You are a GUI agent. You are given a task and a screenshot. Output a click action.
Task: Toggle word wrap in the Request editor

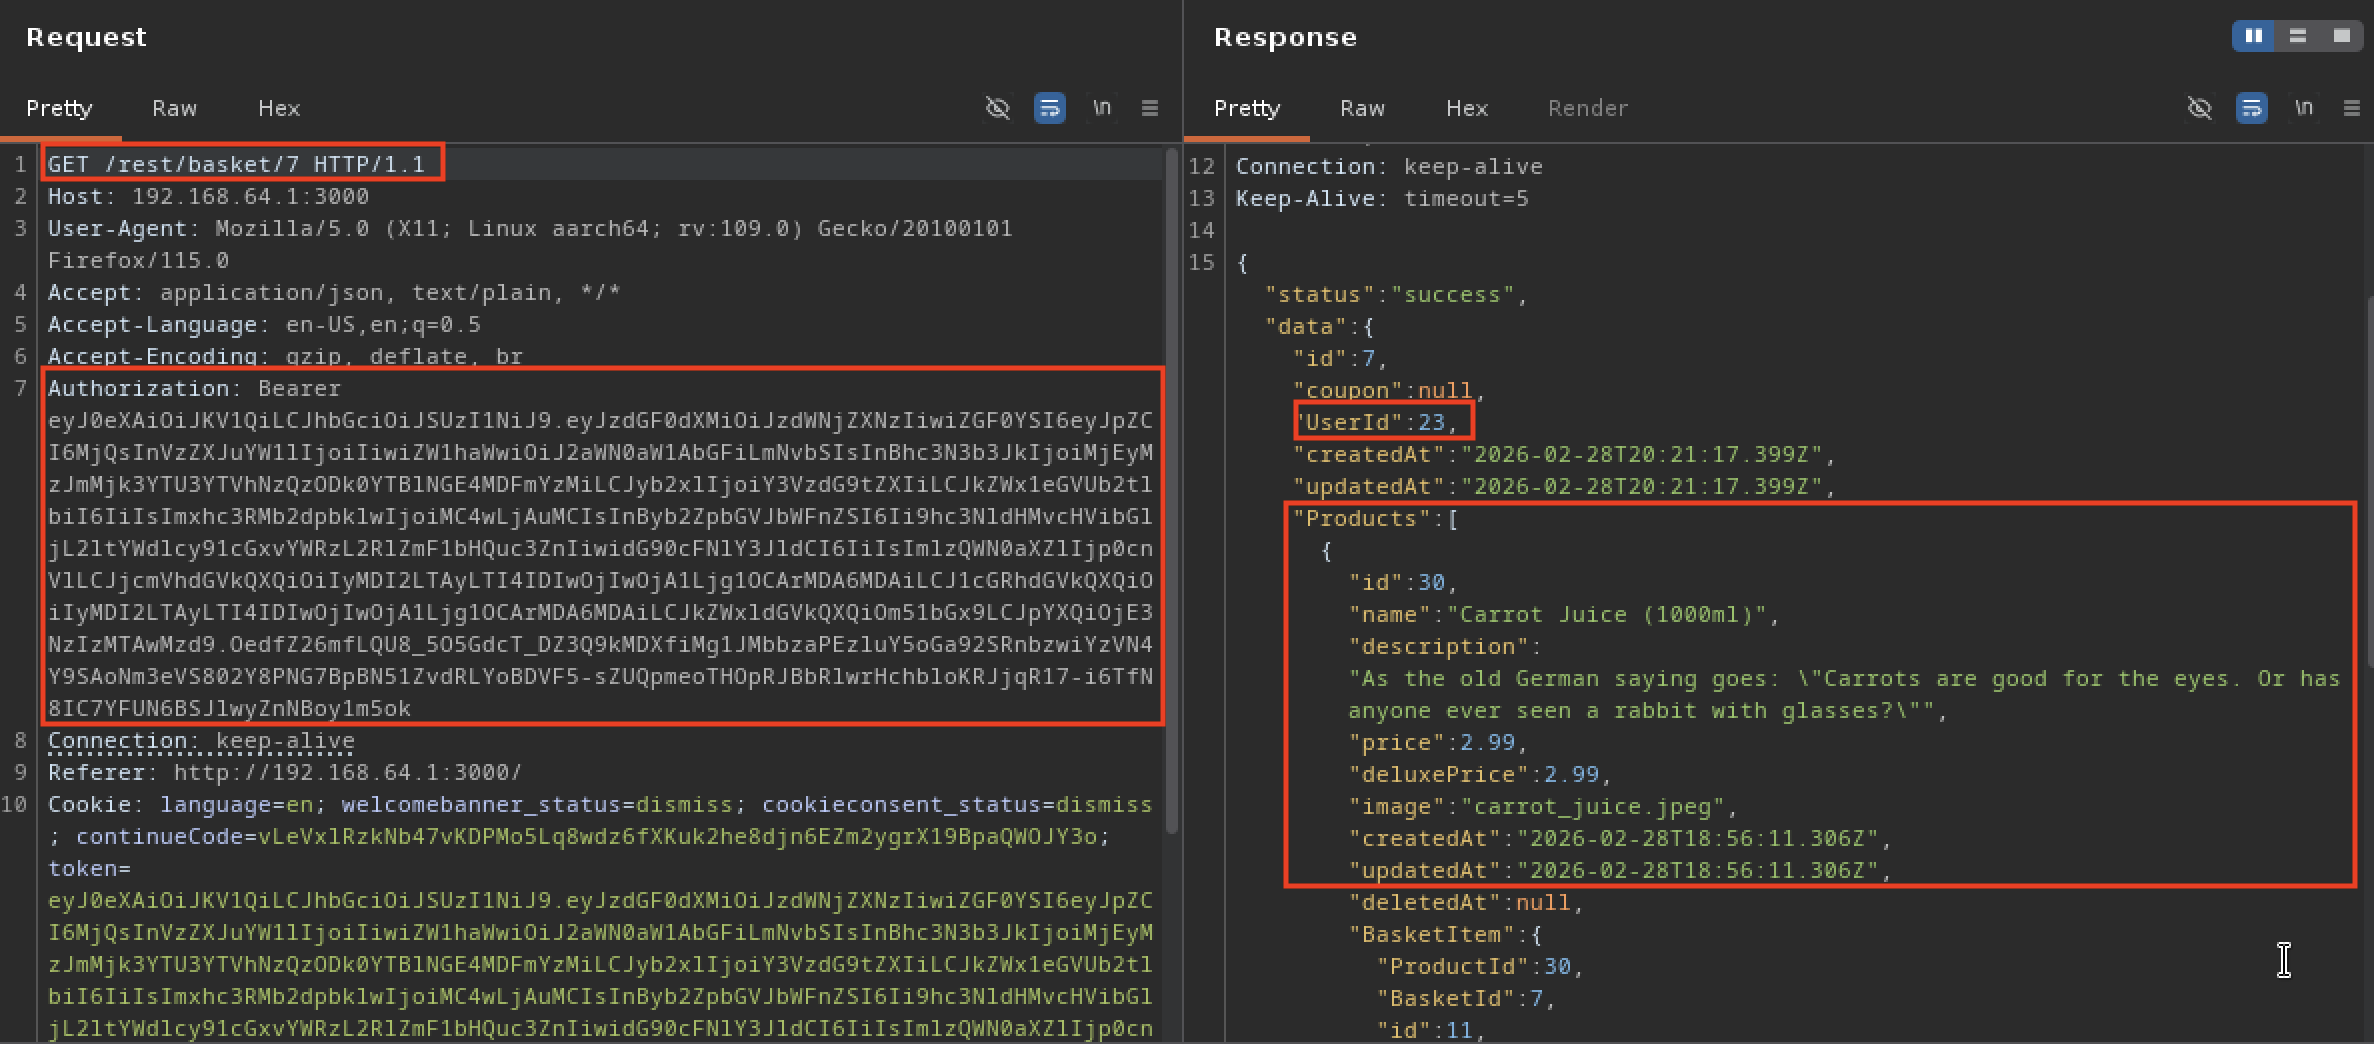[x=1049, y=108]
